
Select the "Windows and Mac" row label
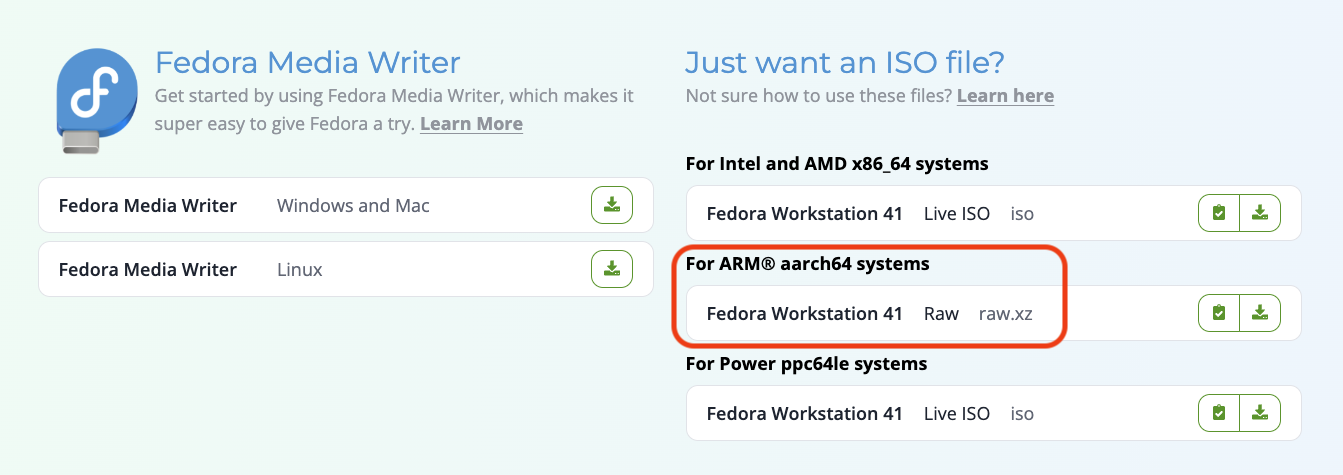353,206
